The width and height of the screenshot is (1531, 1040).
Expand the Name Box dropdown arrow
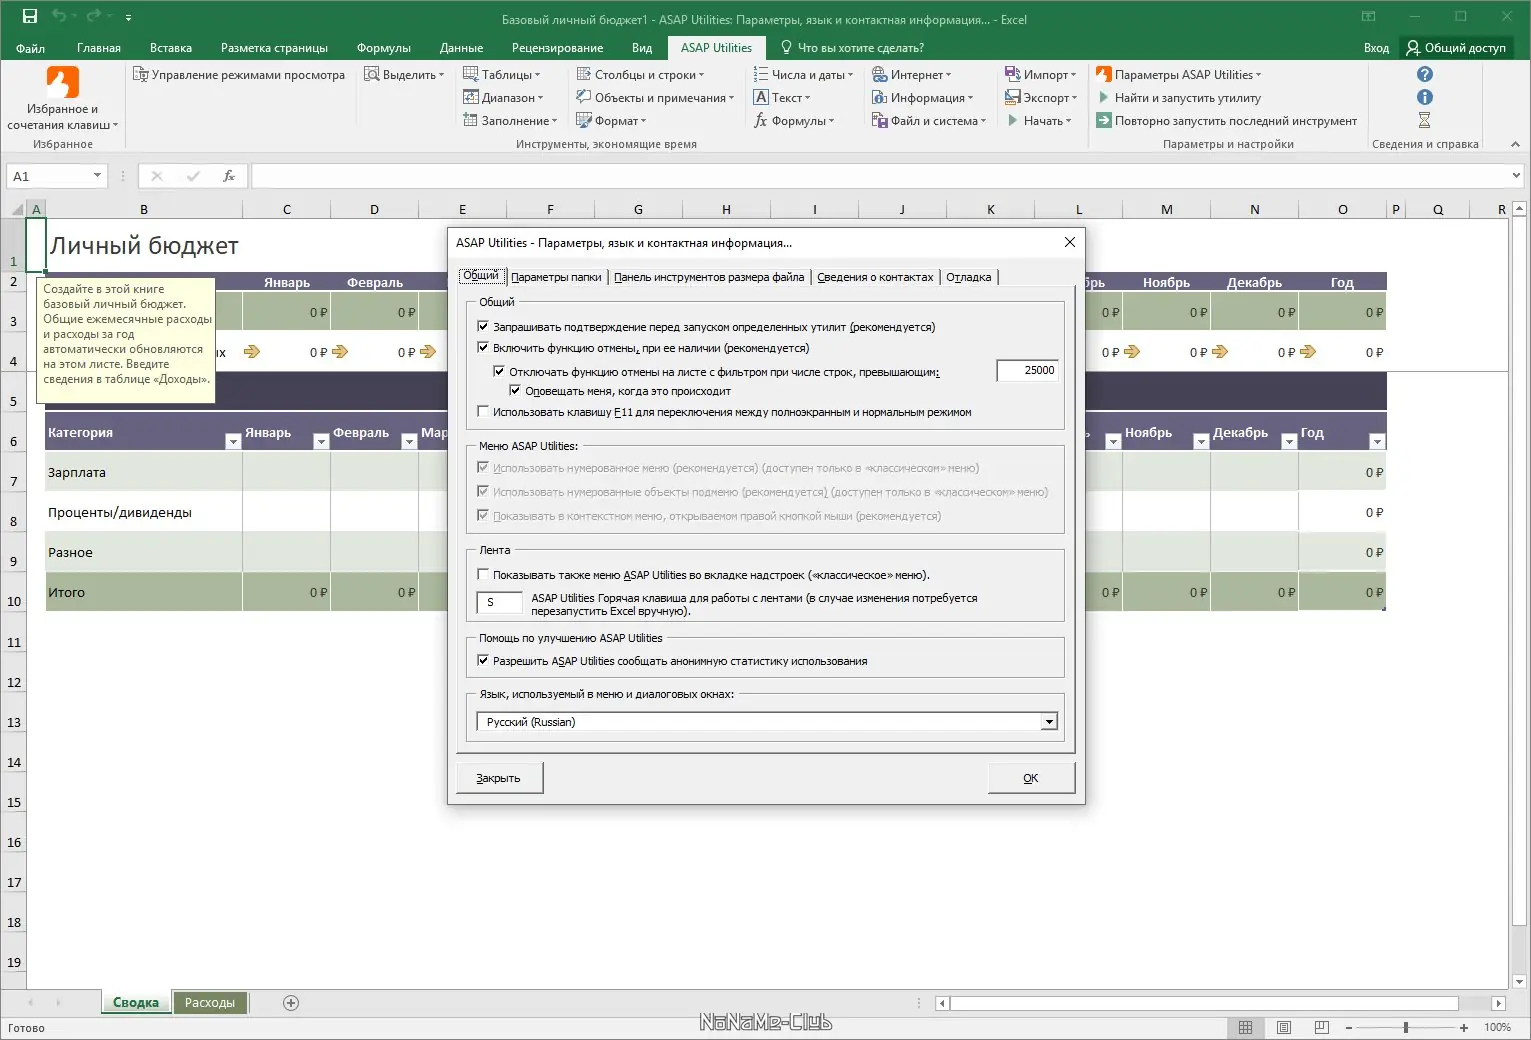click(97, 176)
